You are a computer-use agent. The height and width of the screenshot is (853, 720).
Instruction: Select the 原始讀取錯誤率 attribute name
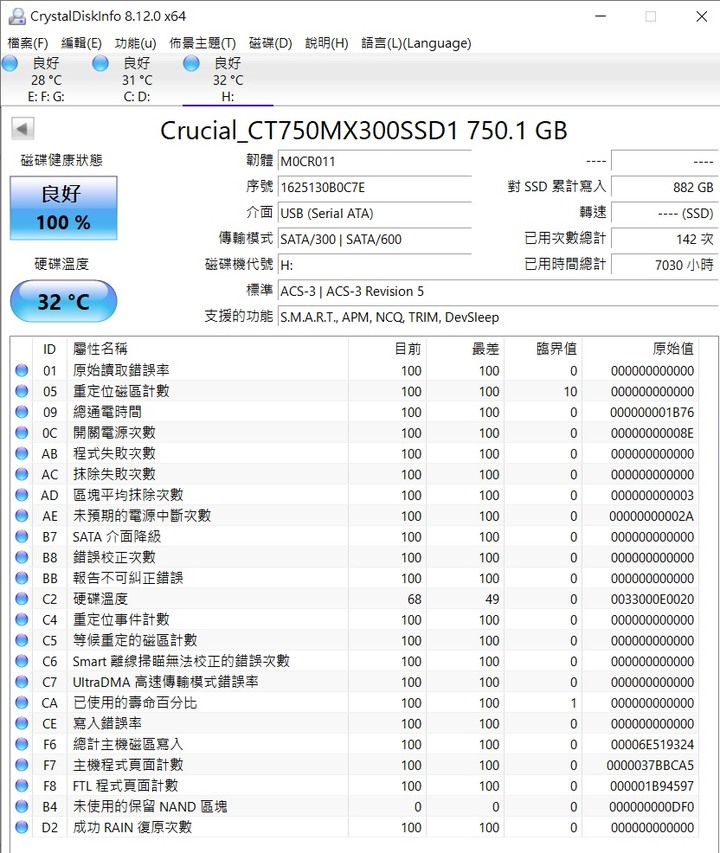121,370
